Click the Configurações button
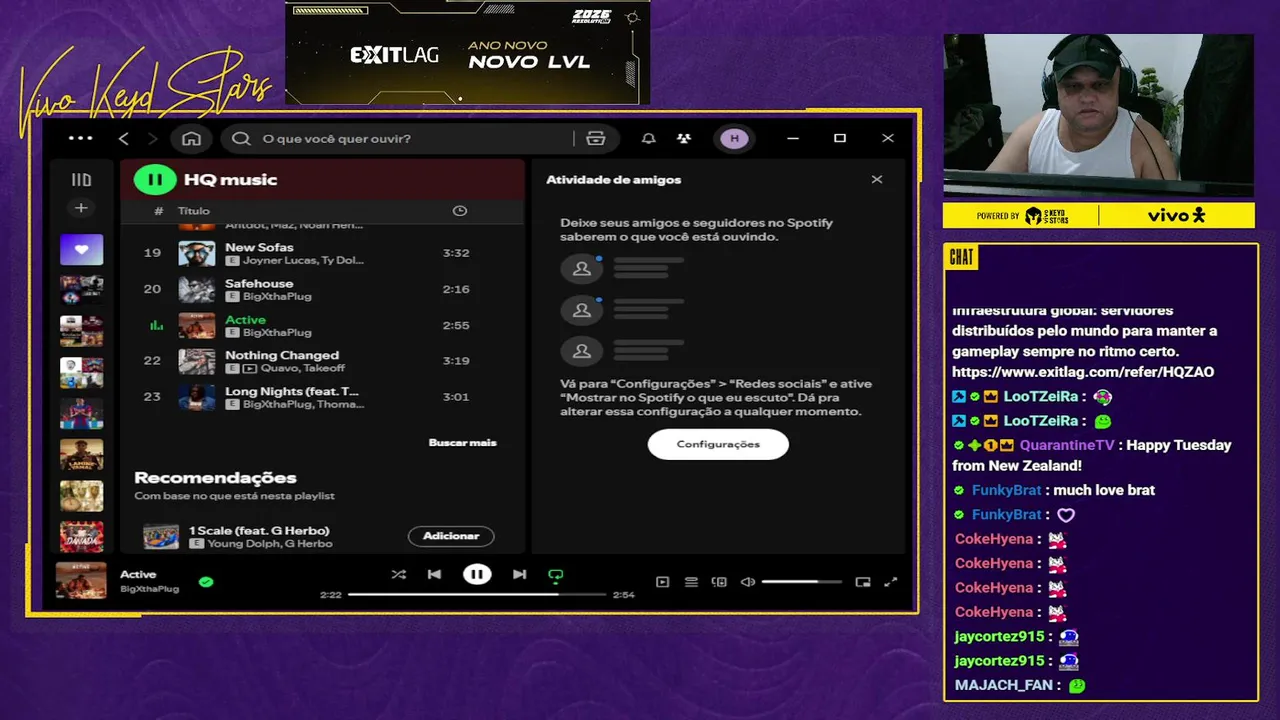Image resolution: width=1280 pixels, height=720 pixels. [x=718, y=444]
